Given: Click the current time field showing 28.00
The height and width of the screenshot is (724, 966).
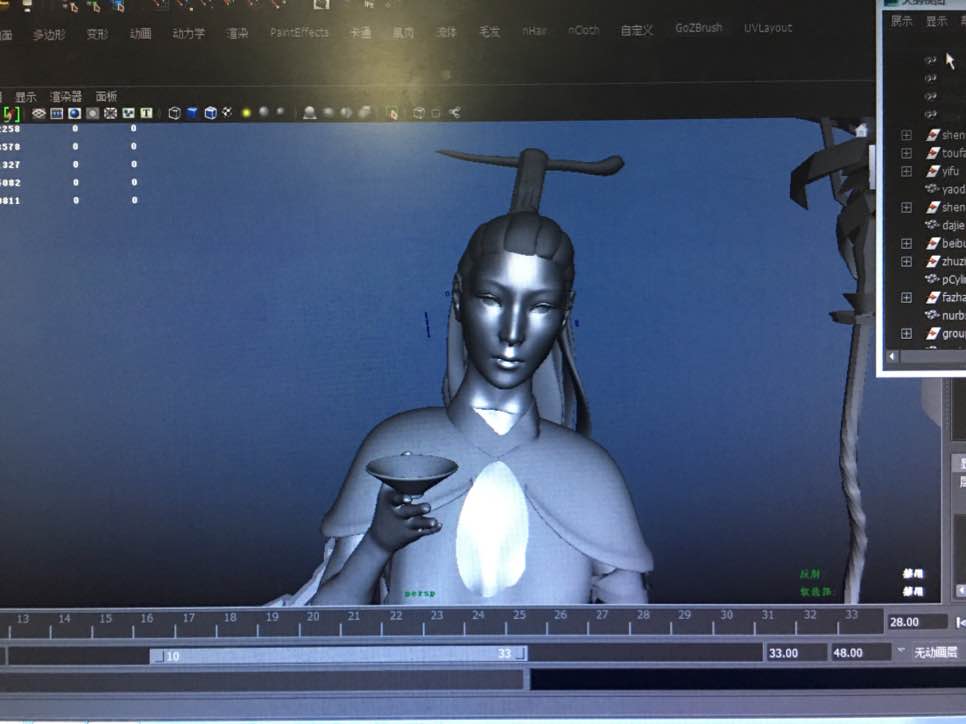Looking at the screenshot, I should pos(917,622).
